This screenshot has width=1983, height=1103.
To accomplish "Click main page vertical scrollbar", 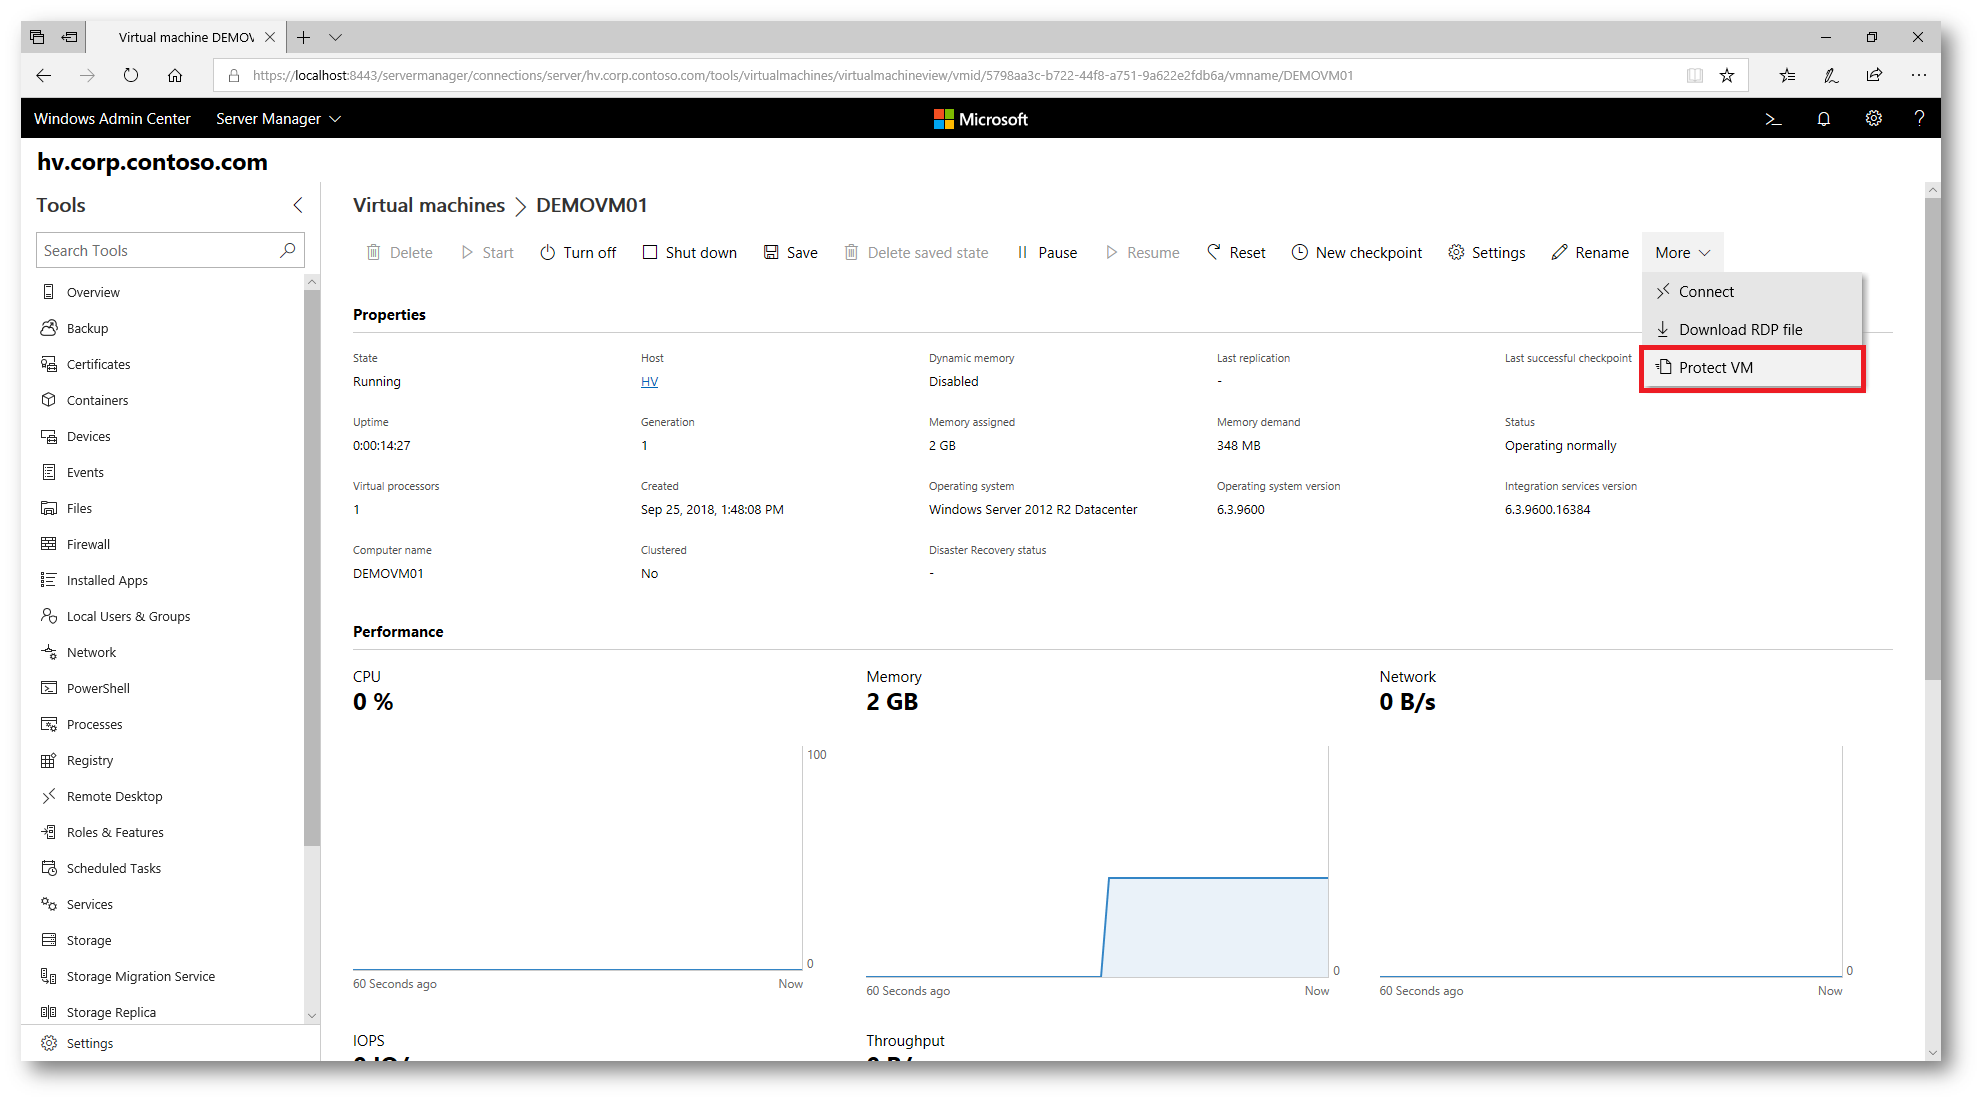I will tap(1932, 440).
